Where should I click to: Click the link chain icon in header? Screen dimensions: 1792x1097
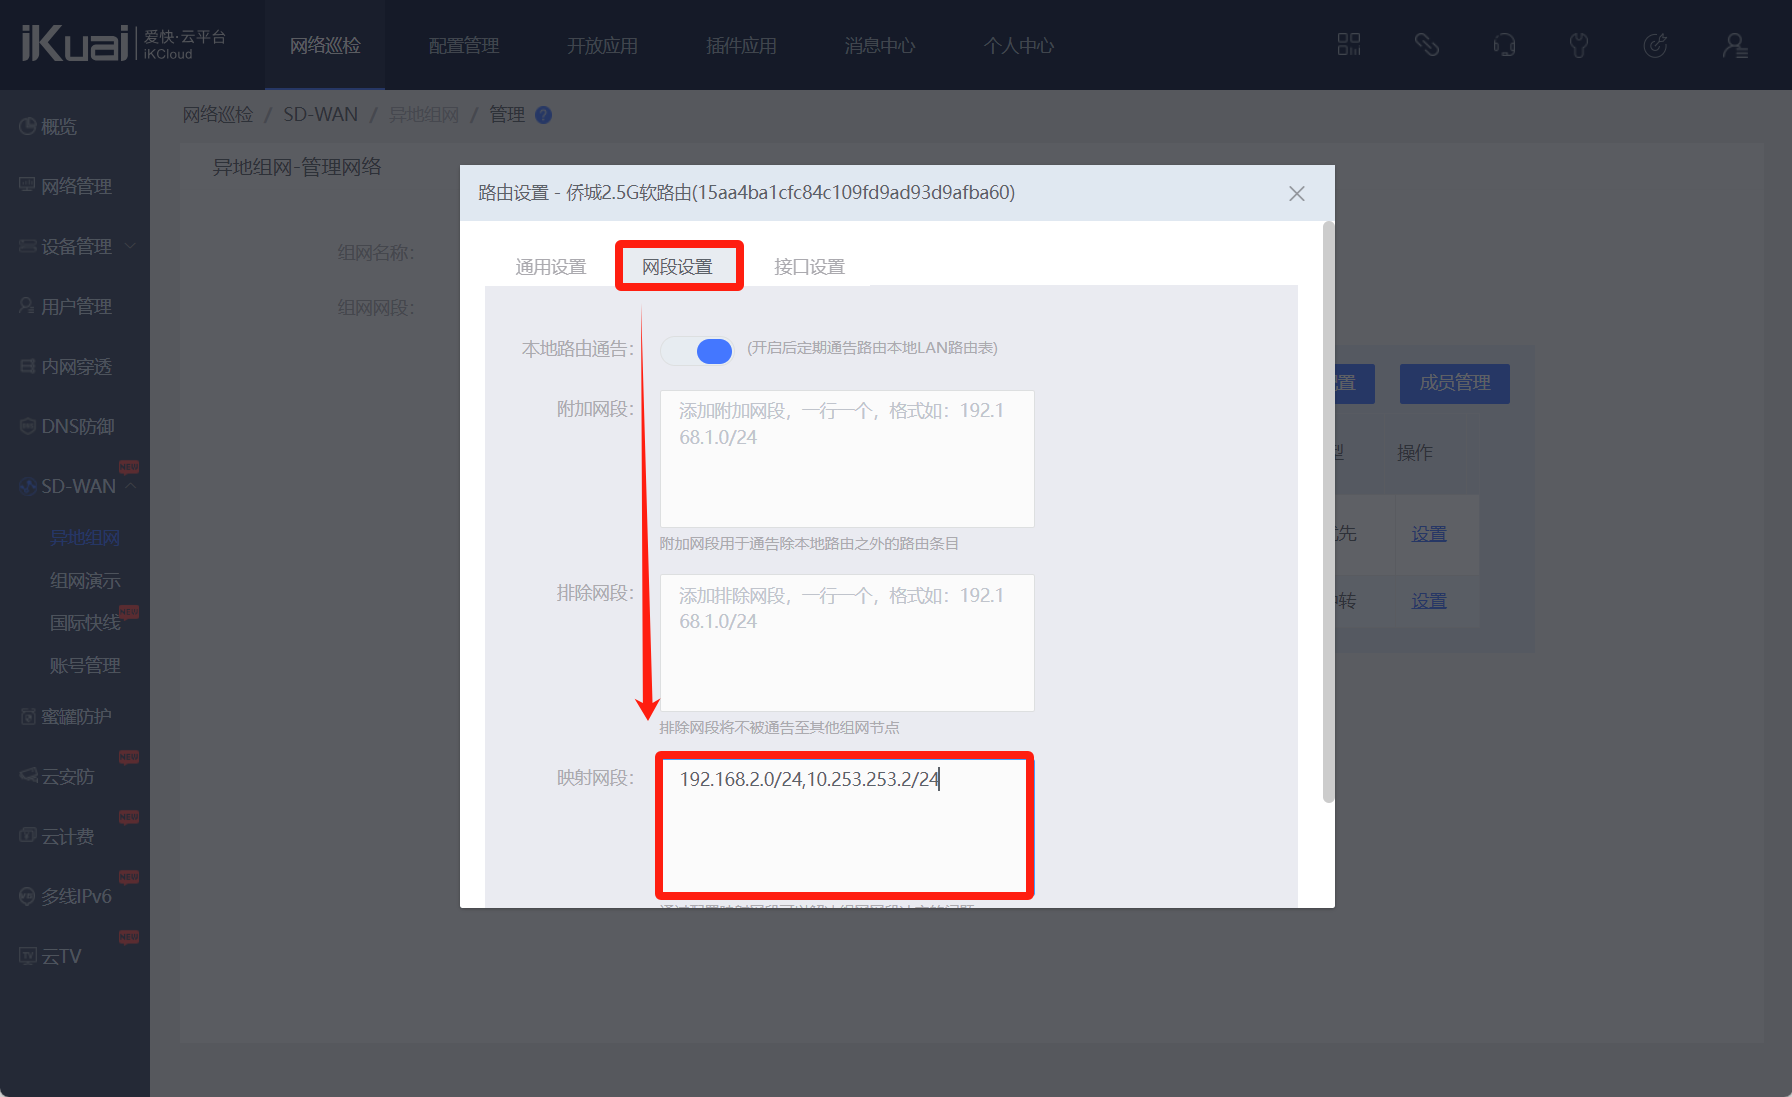click(x=1426, y=45)
